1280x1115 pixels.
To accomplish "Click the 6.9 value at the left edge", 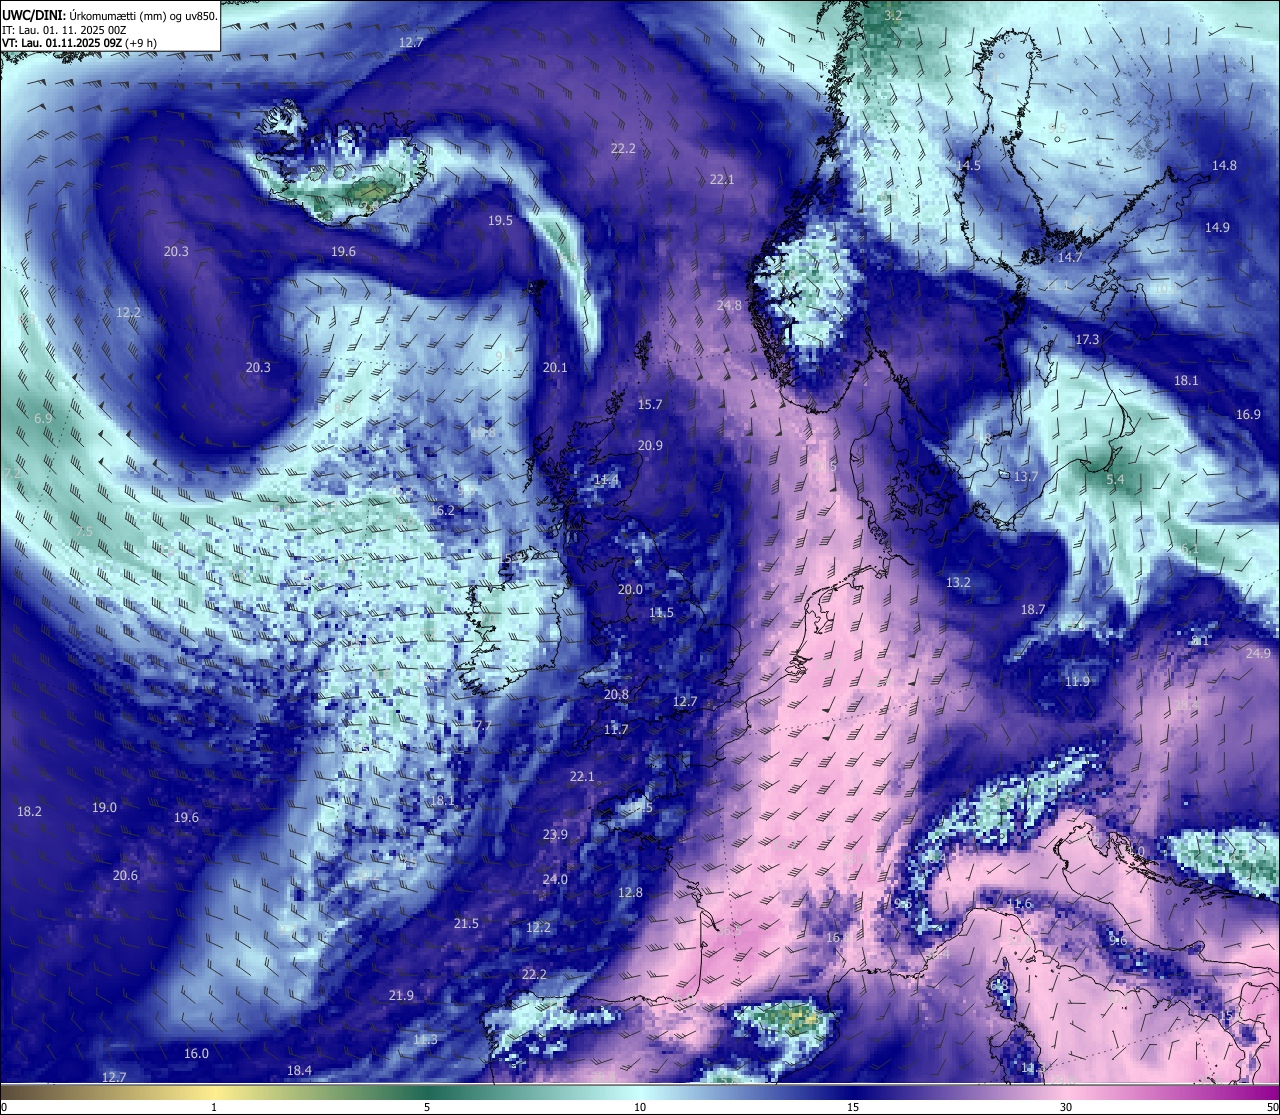I will [x=43, y=418].
